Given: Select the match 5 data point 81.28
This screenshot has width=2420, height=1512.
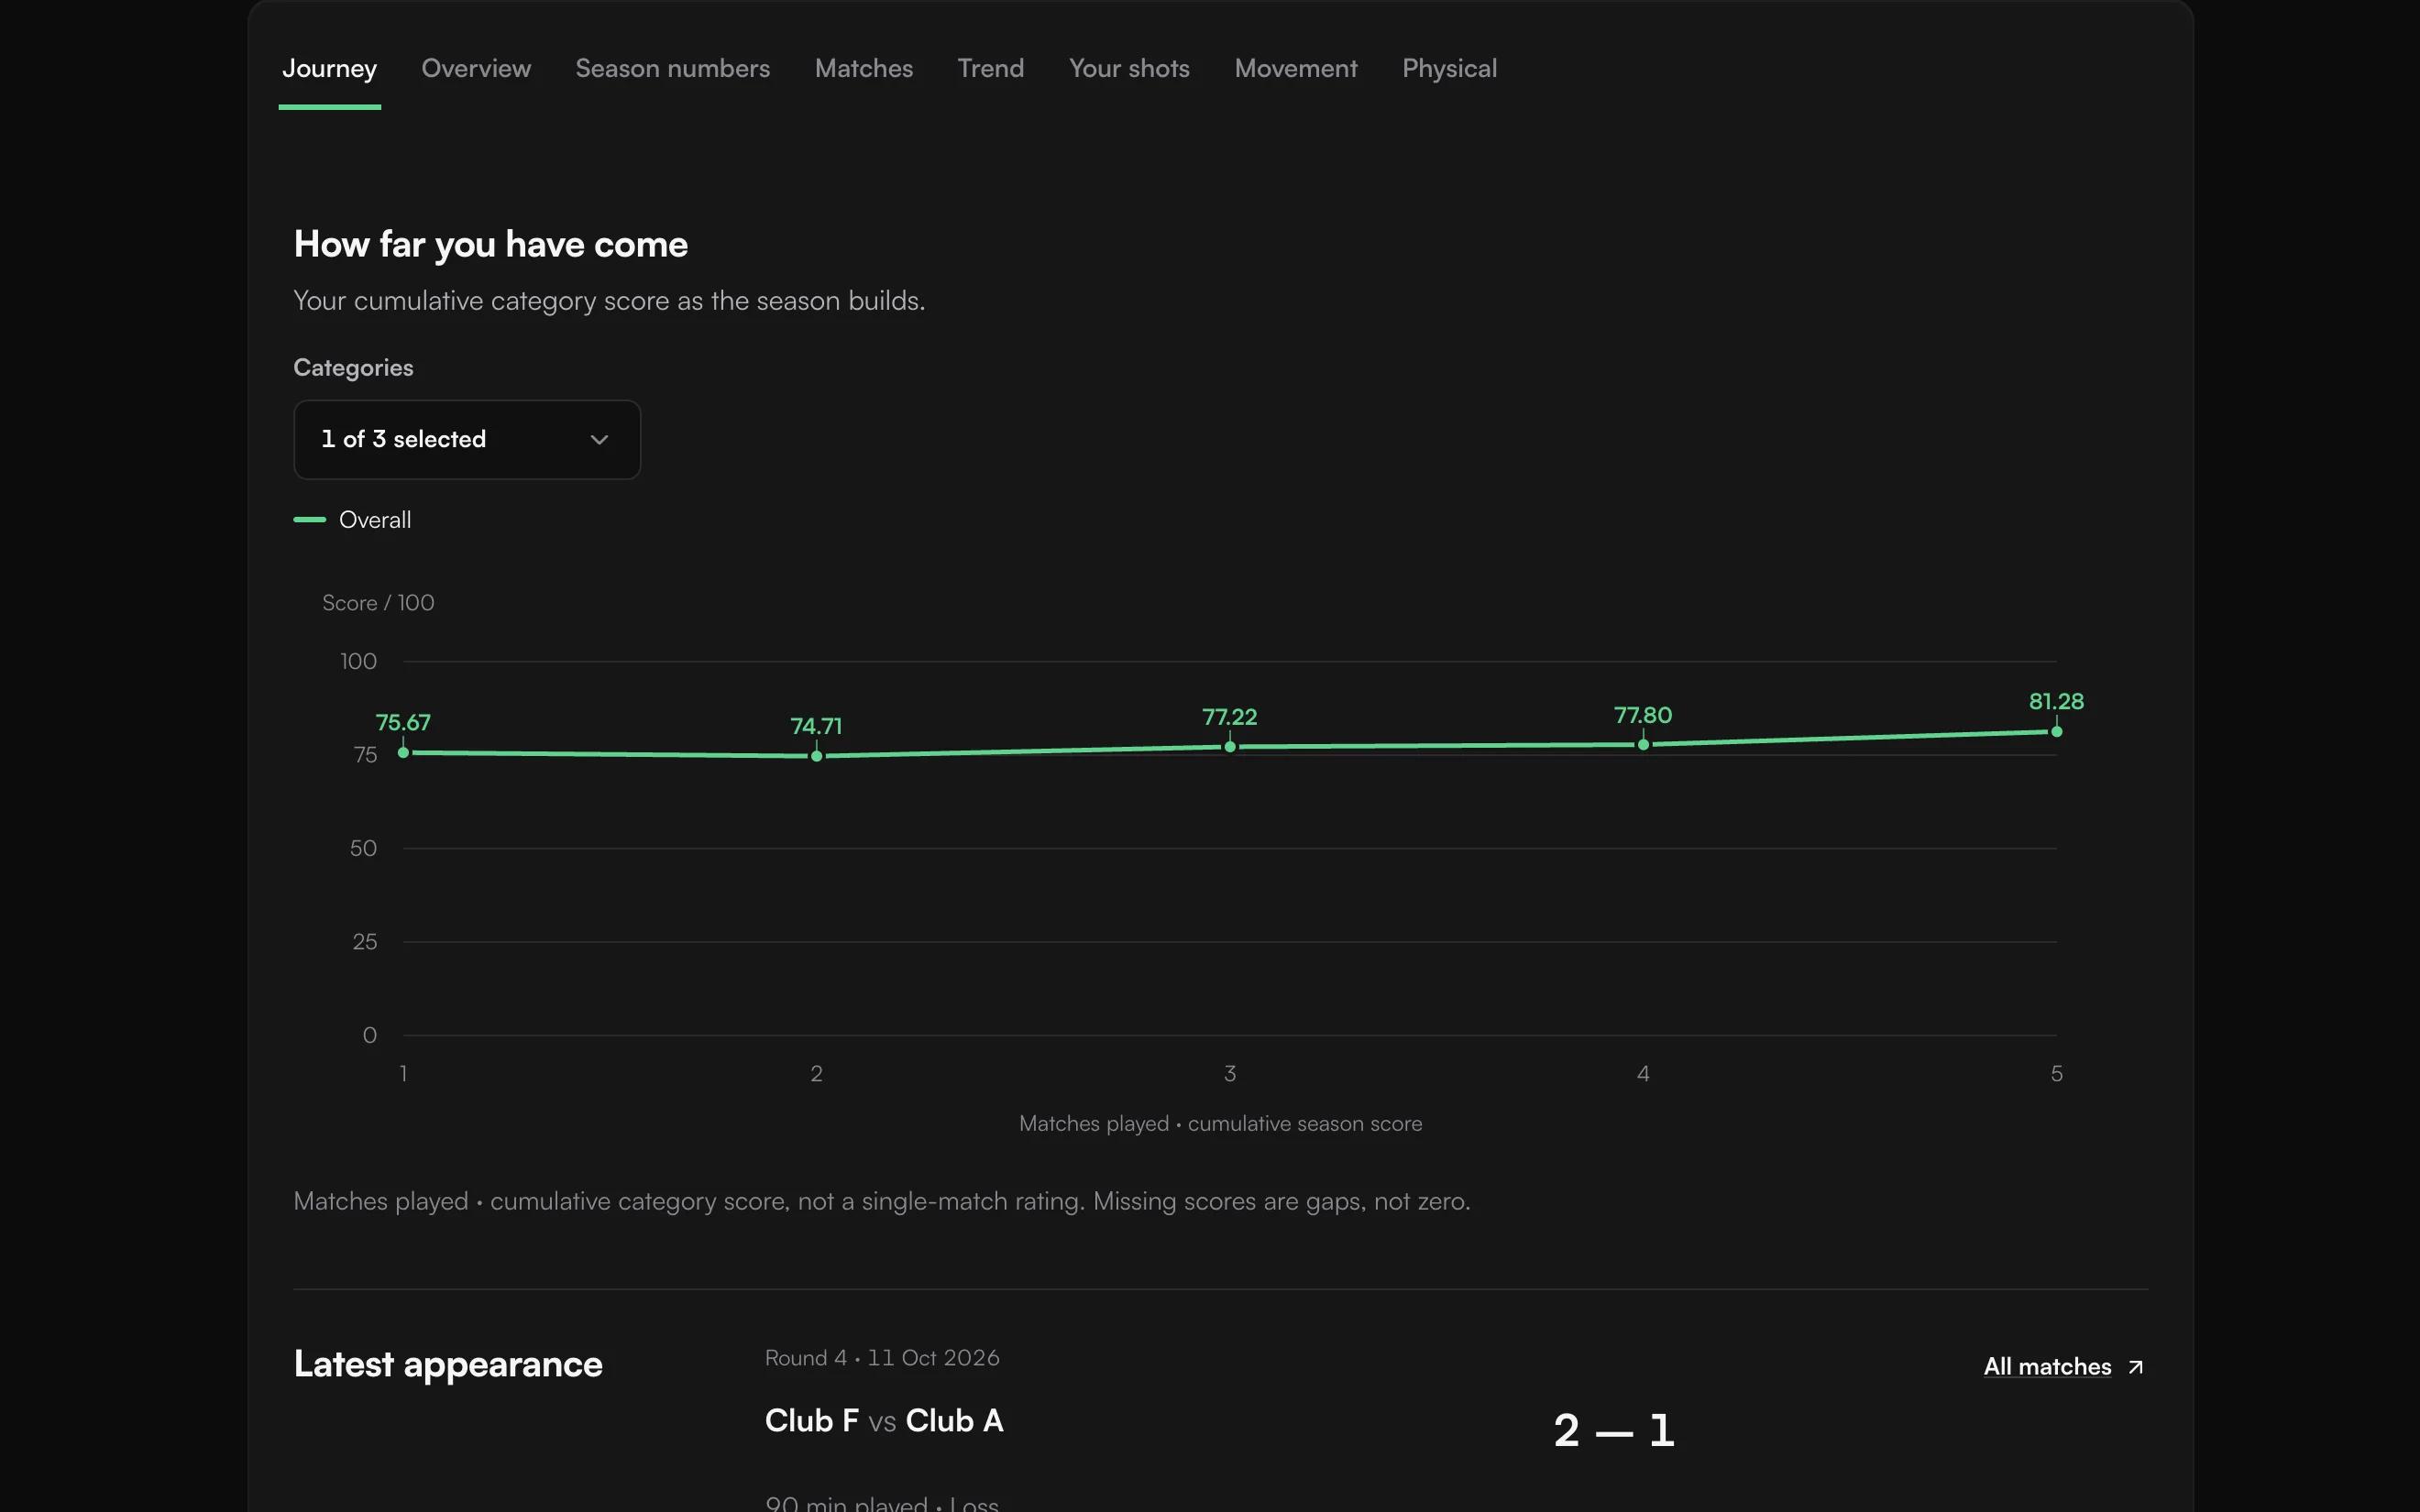Looking at the screenshot, I should tap(2057, 732).
